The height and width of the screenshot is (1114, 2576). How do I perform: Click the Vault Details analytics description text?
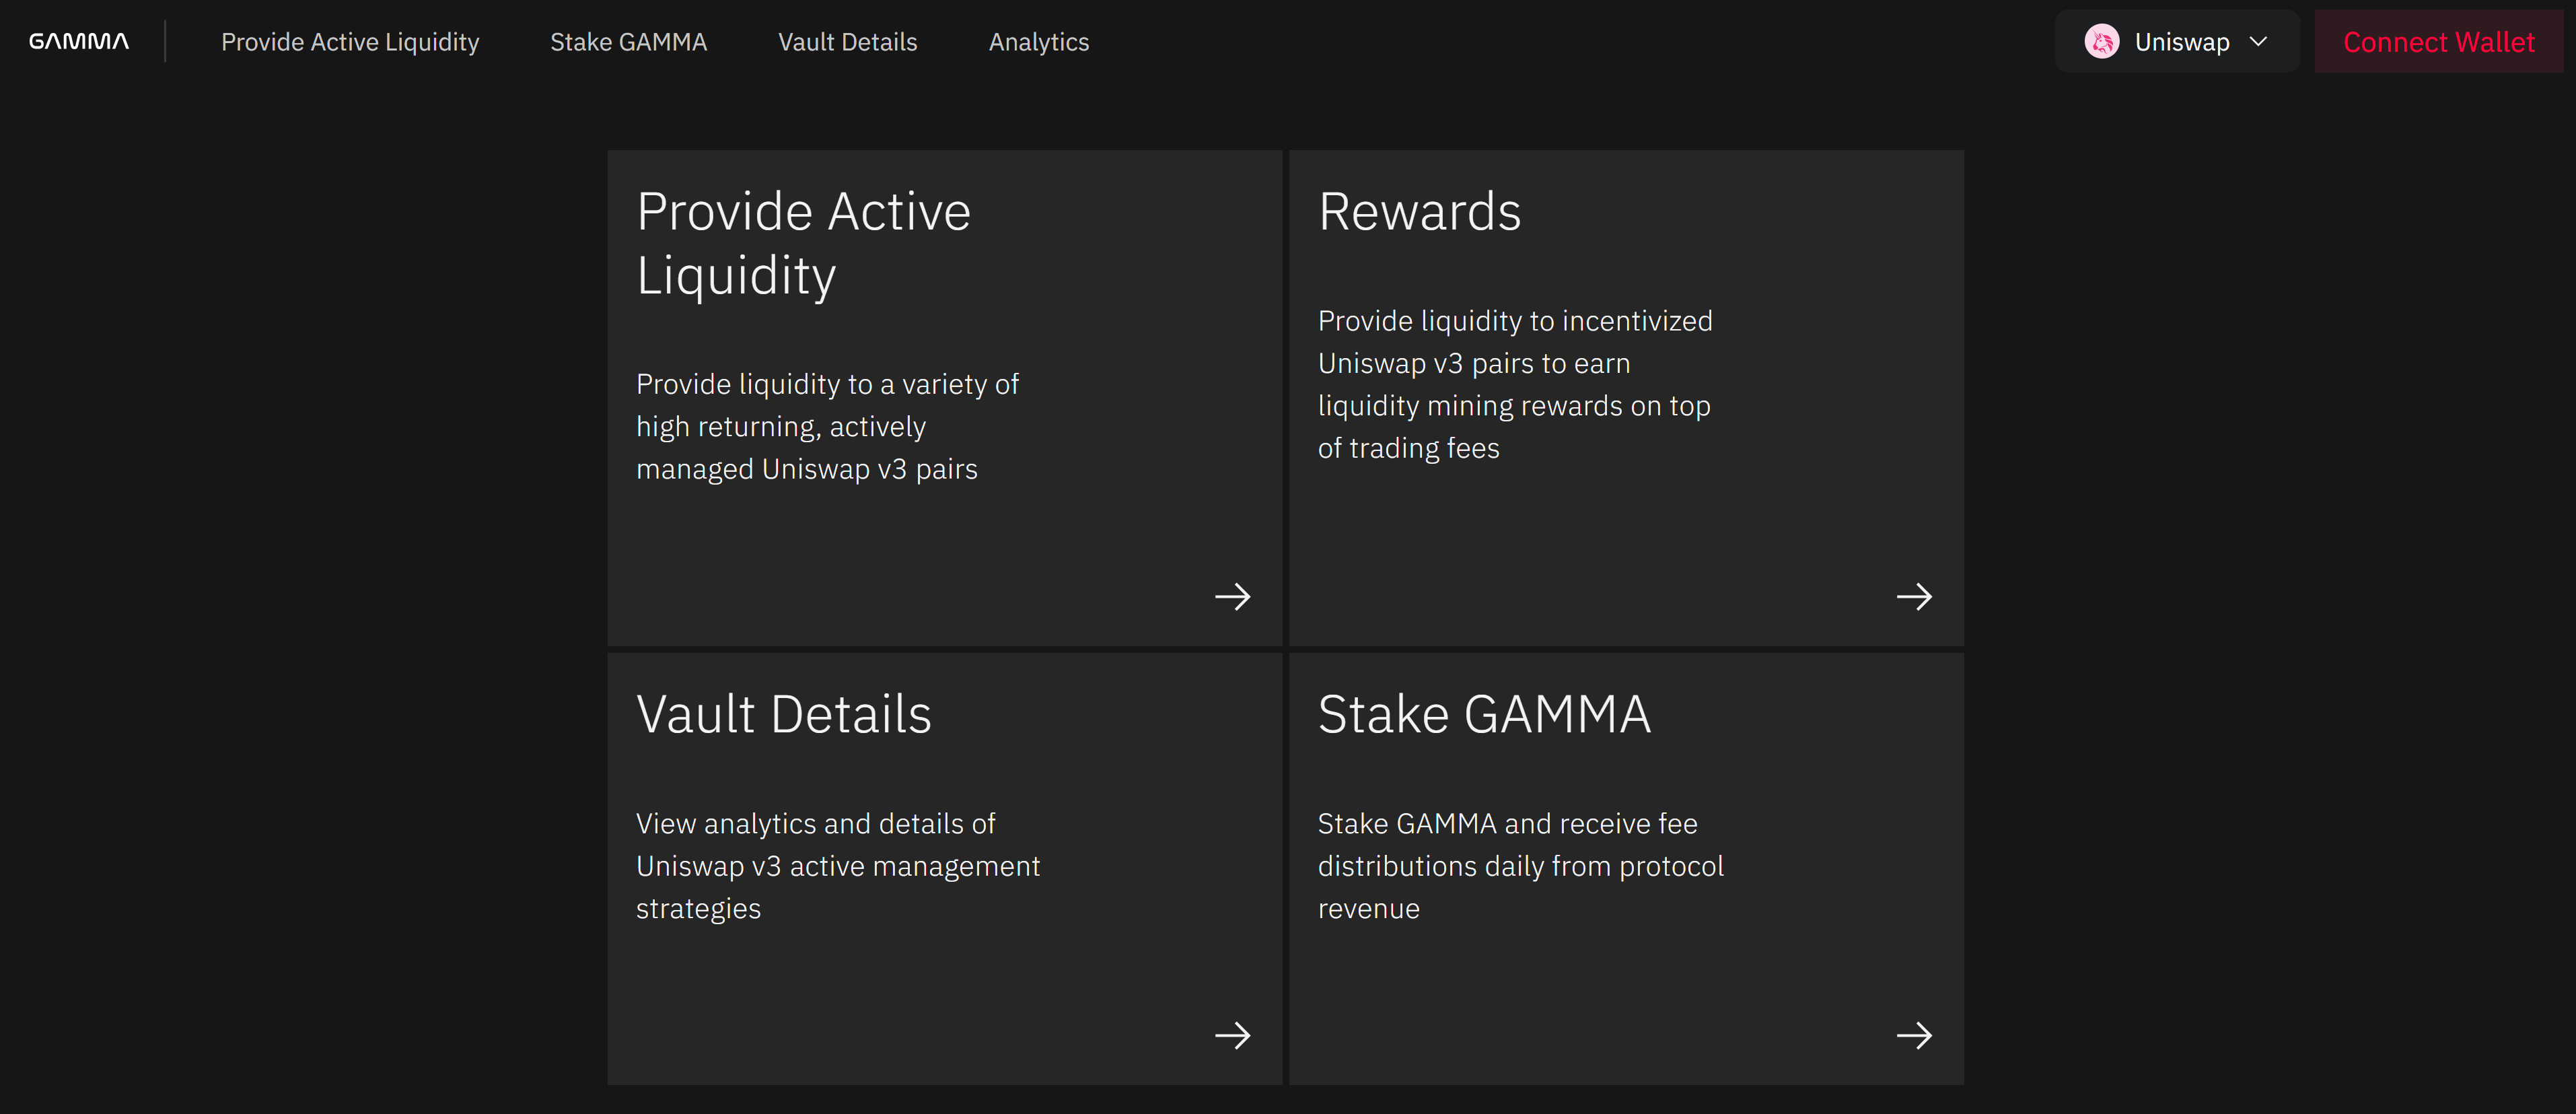coord(837,866)
